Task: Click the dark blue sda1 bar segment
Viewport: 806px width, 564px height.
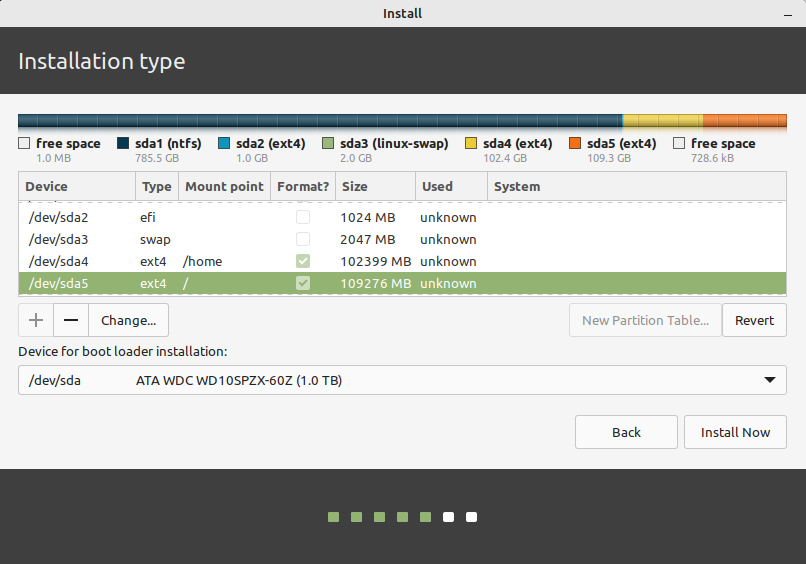Action: [320, 121]
